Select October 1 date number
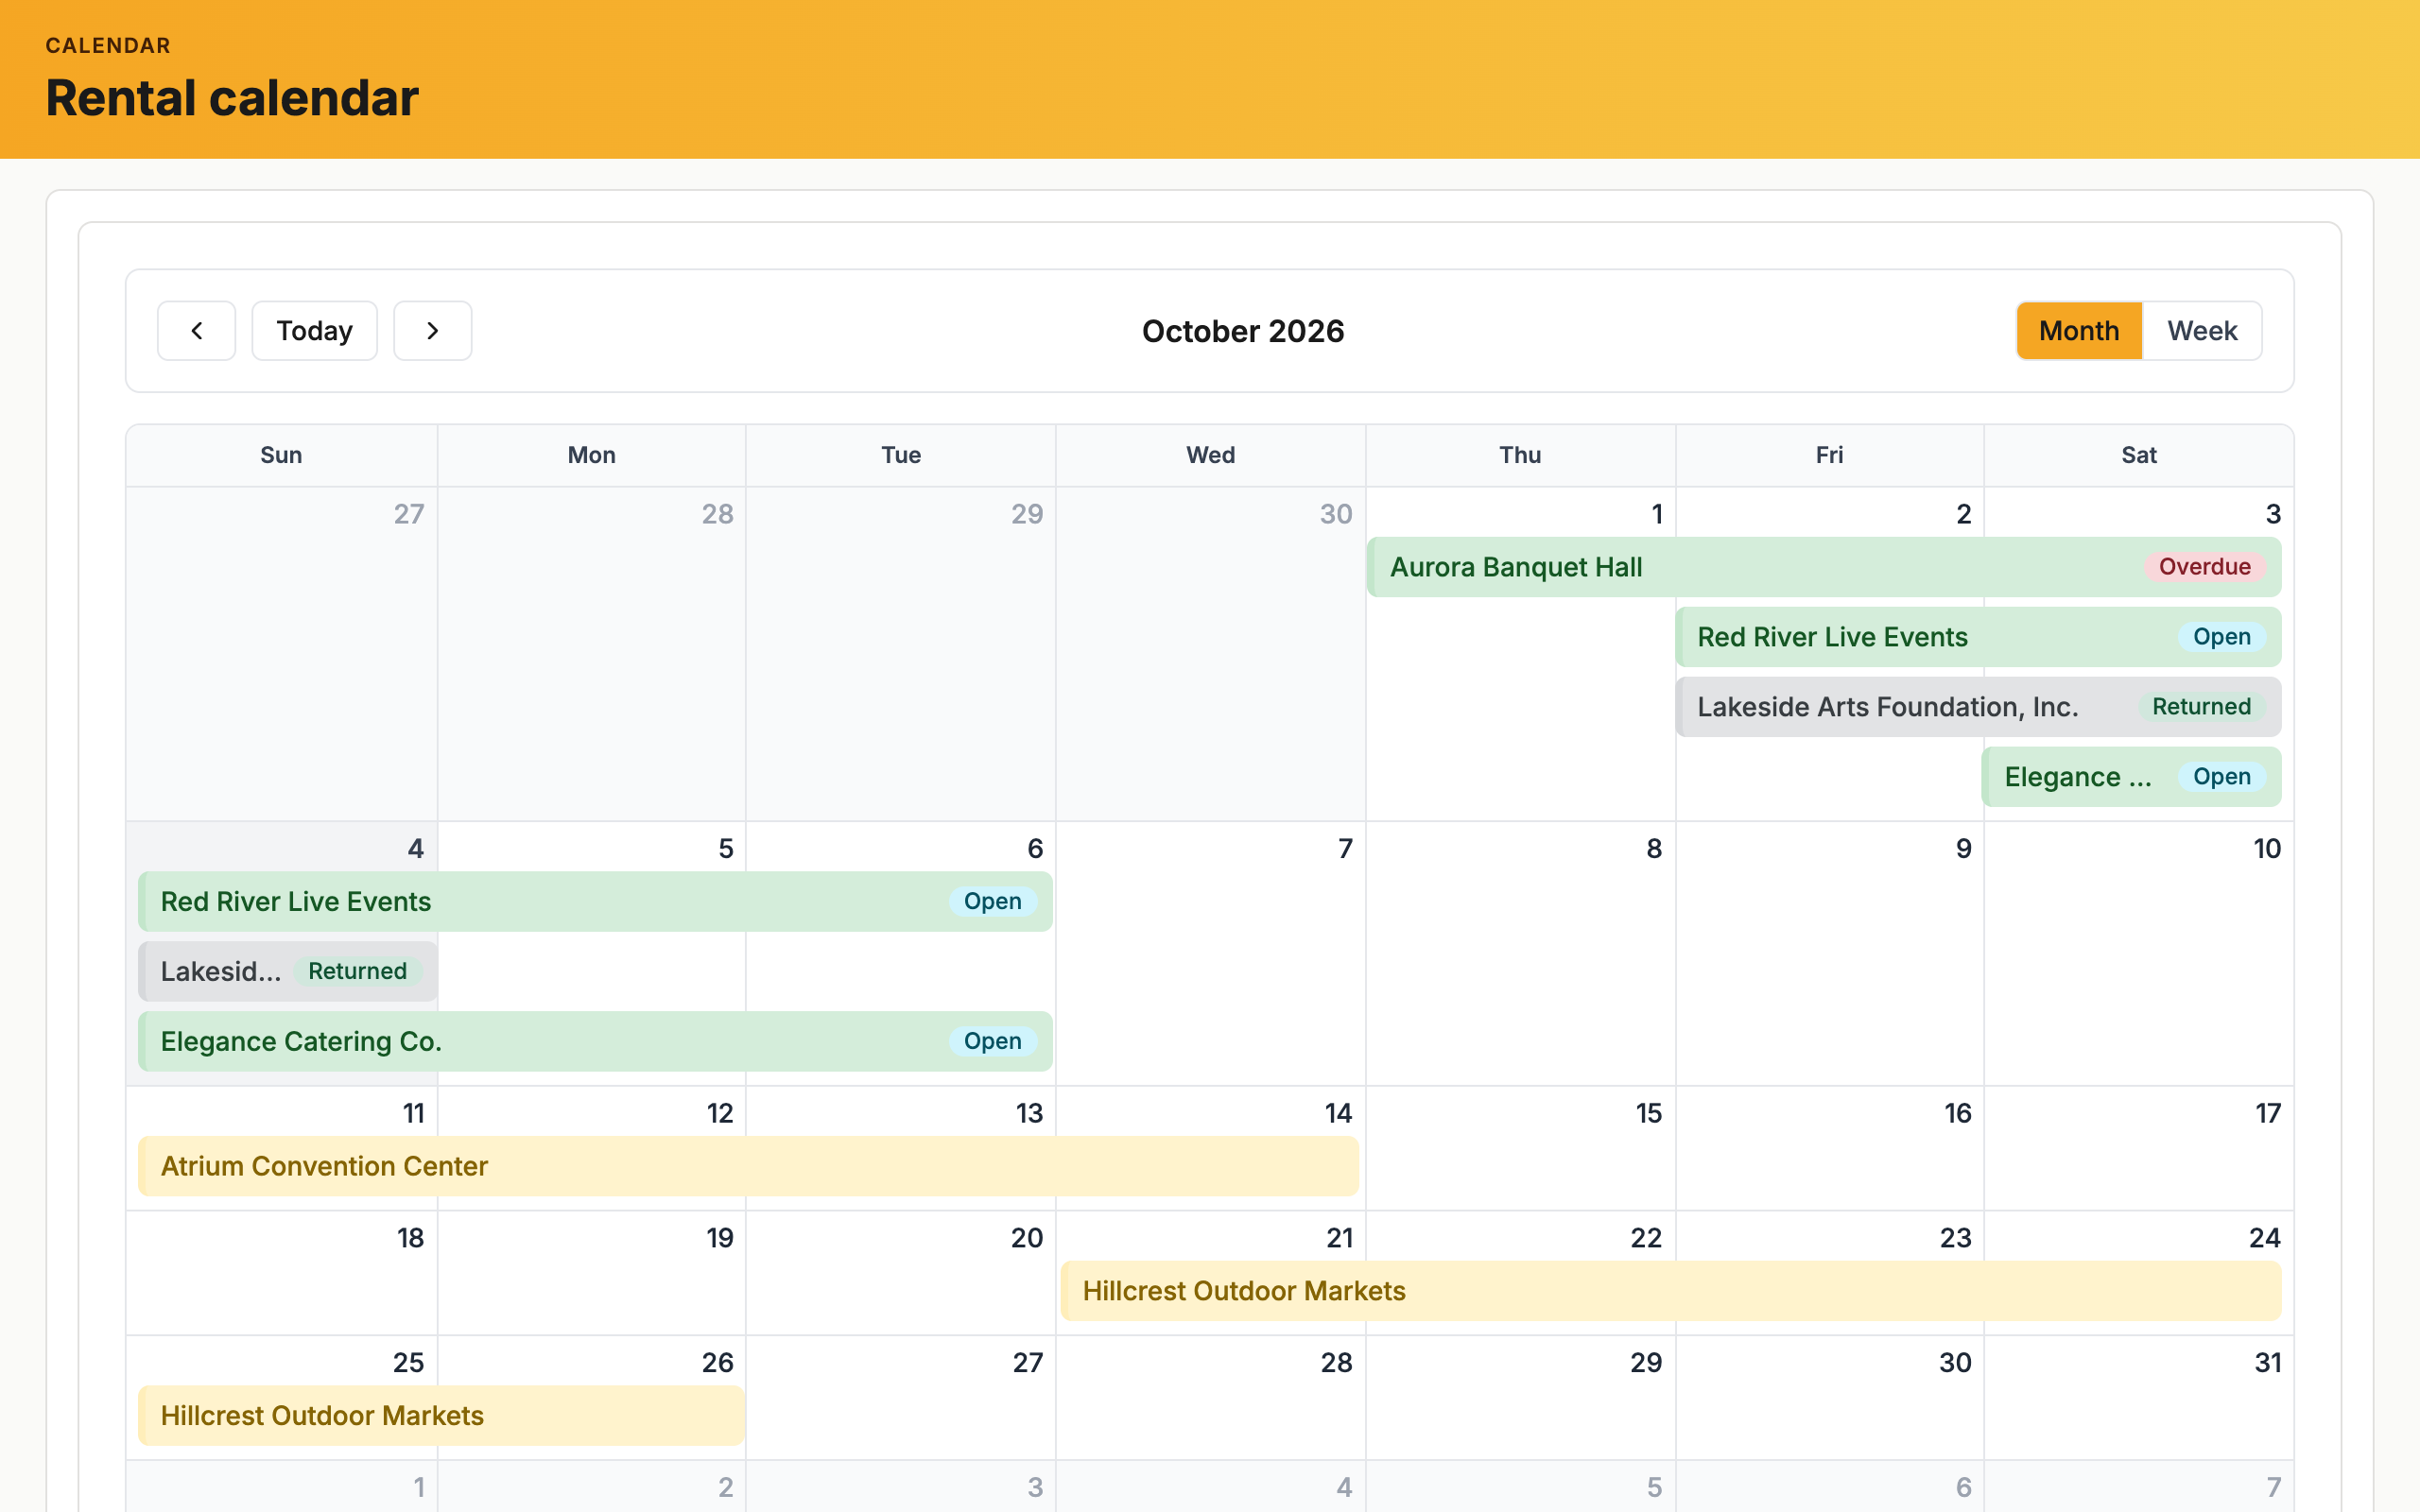The height and width of the screenshot is (1512, 2420). coord(1657,514)
